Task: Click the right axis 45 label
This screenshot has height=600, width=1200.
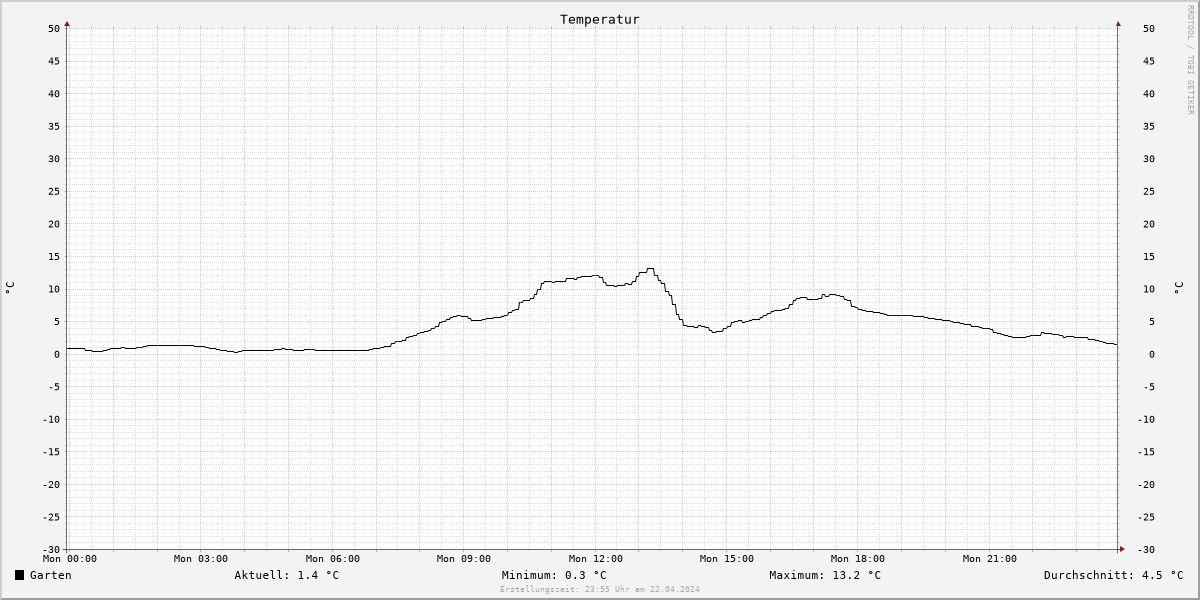Action: point(1150,61)
